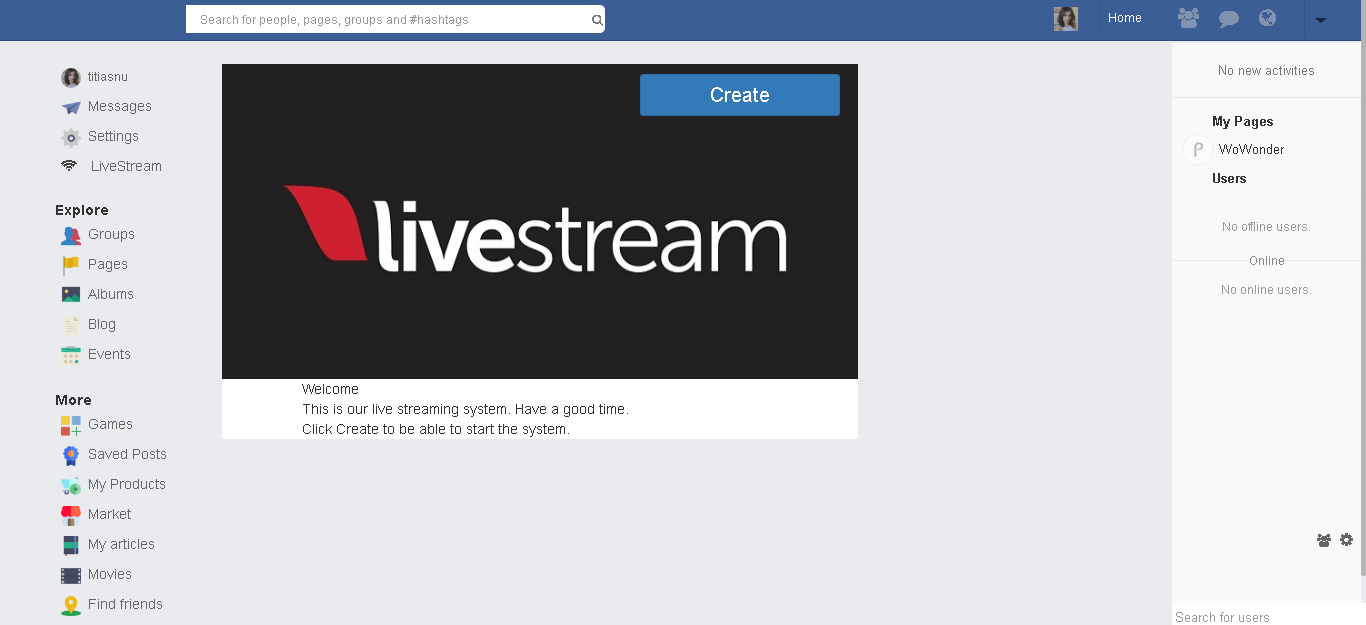Click 'This is our live streaming system' text
The image size is (1366, 625).
(465, 410)
